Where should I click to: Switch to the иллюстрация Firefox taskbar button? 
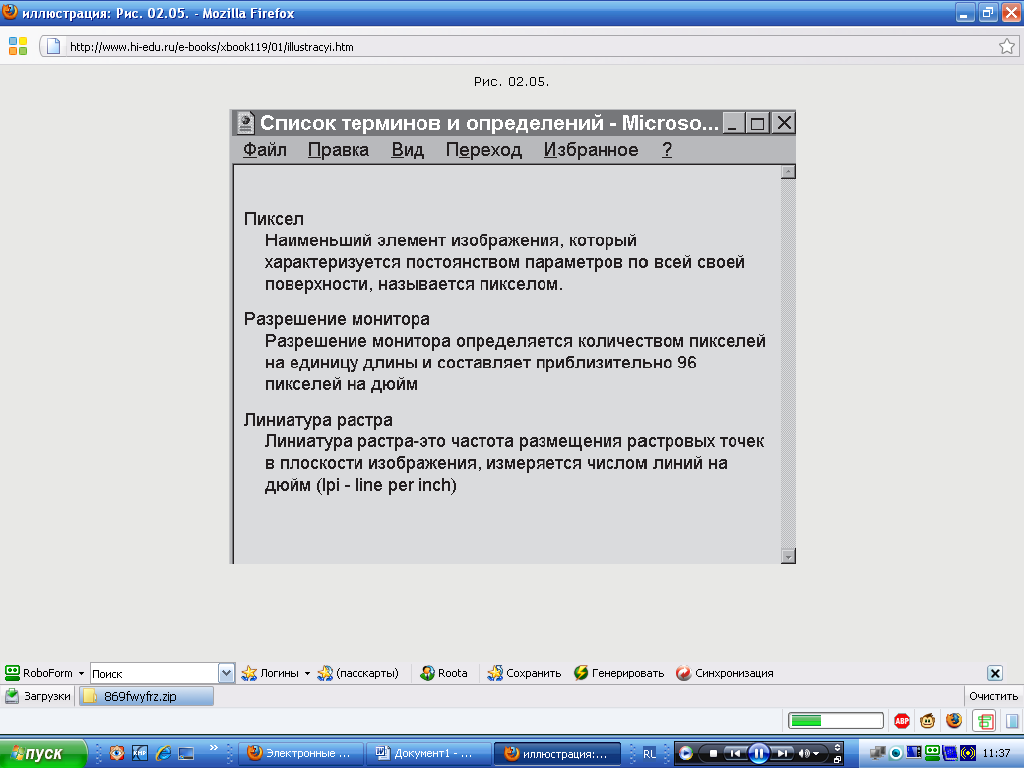pyautogui.click(x=556, y=754)
